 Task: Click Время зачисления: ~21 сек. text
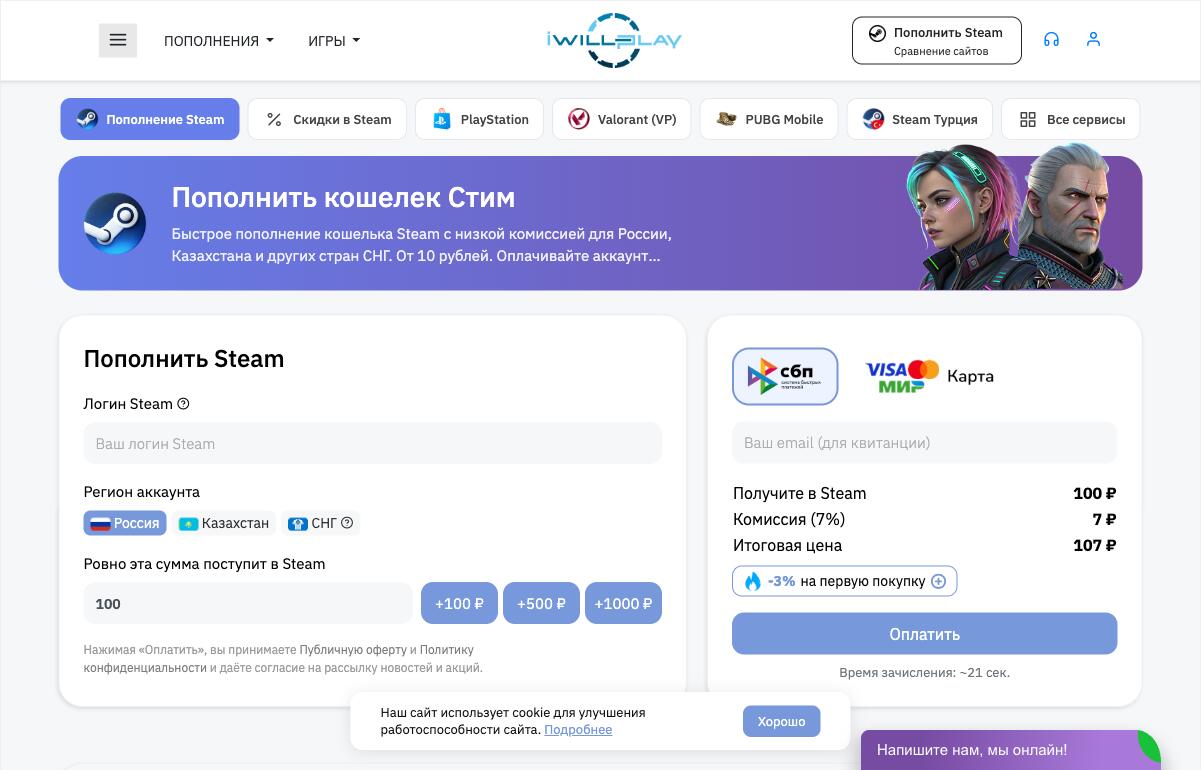pyautogui.click(x=924, y=673)
